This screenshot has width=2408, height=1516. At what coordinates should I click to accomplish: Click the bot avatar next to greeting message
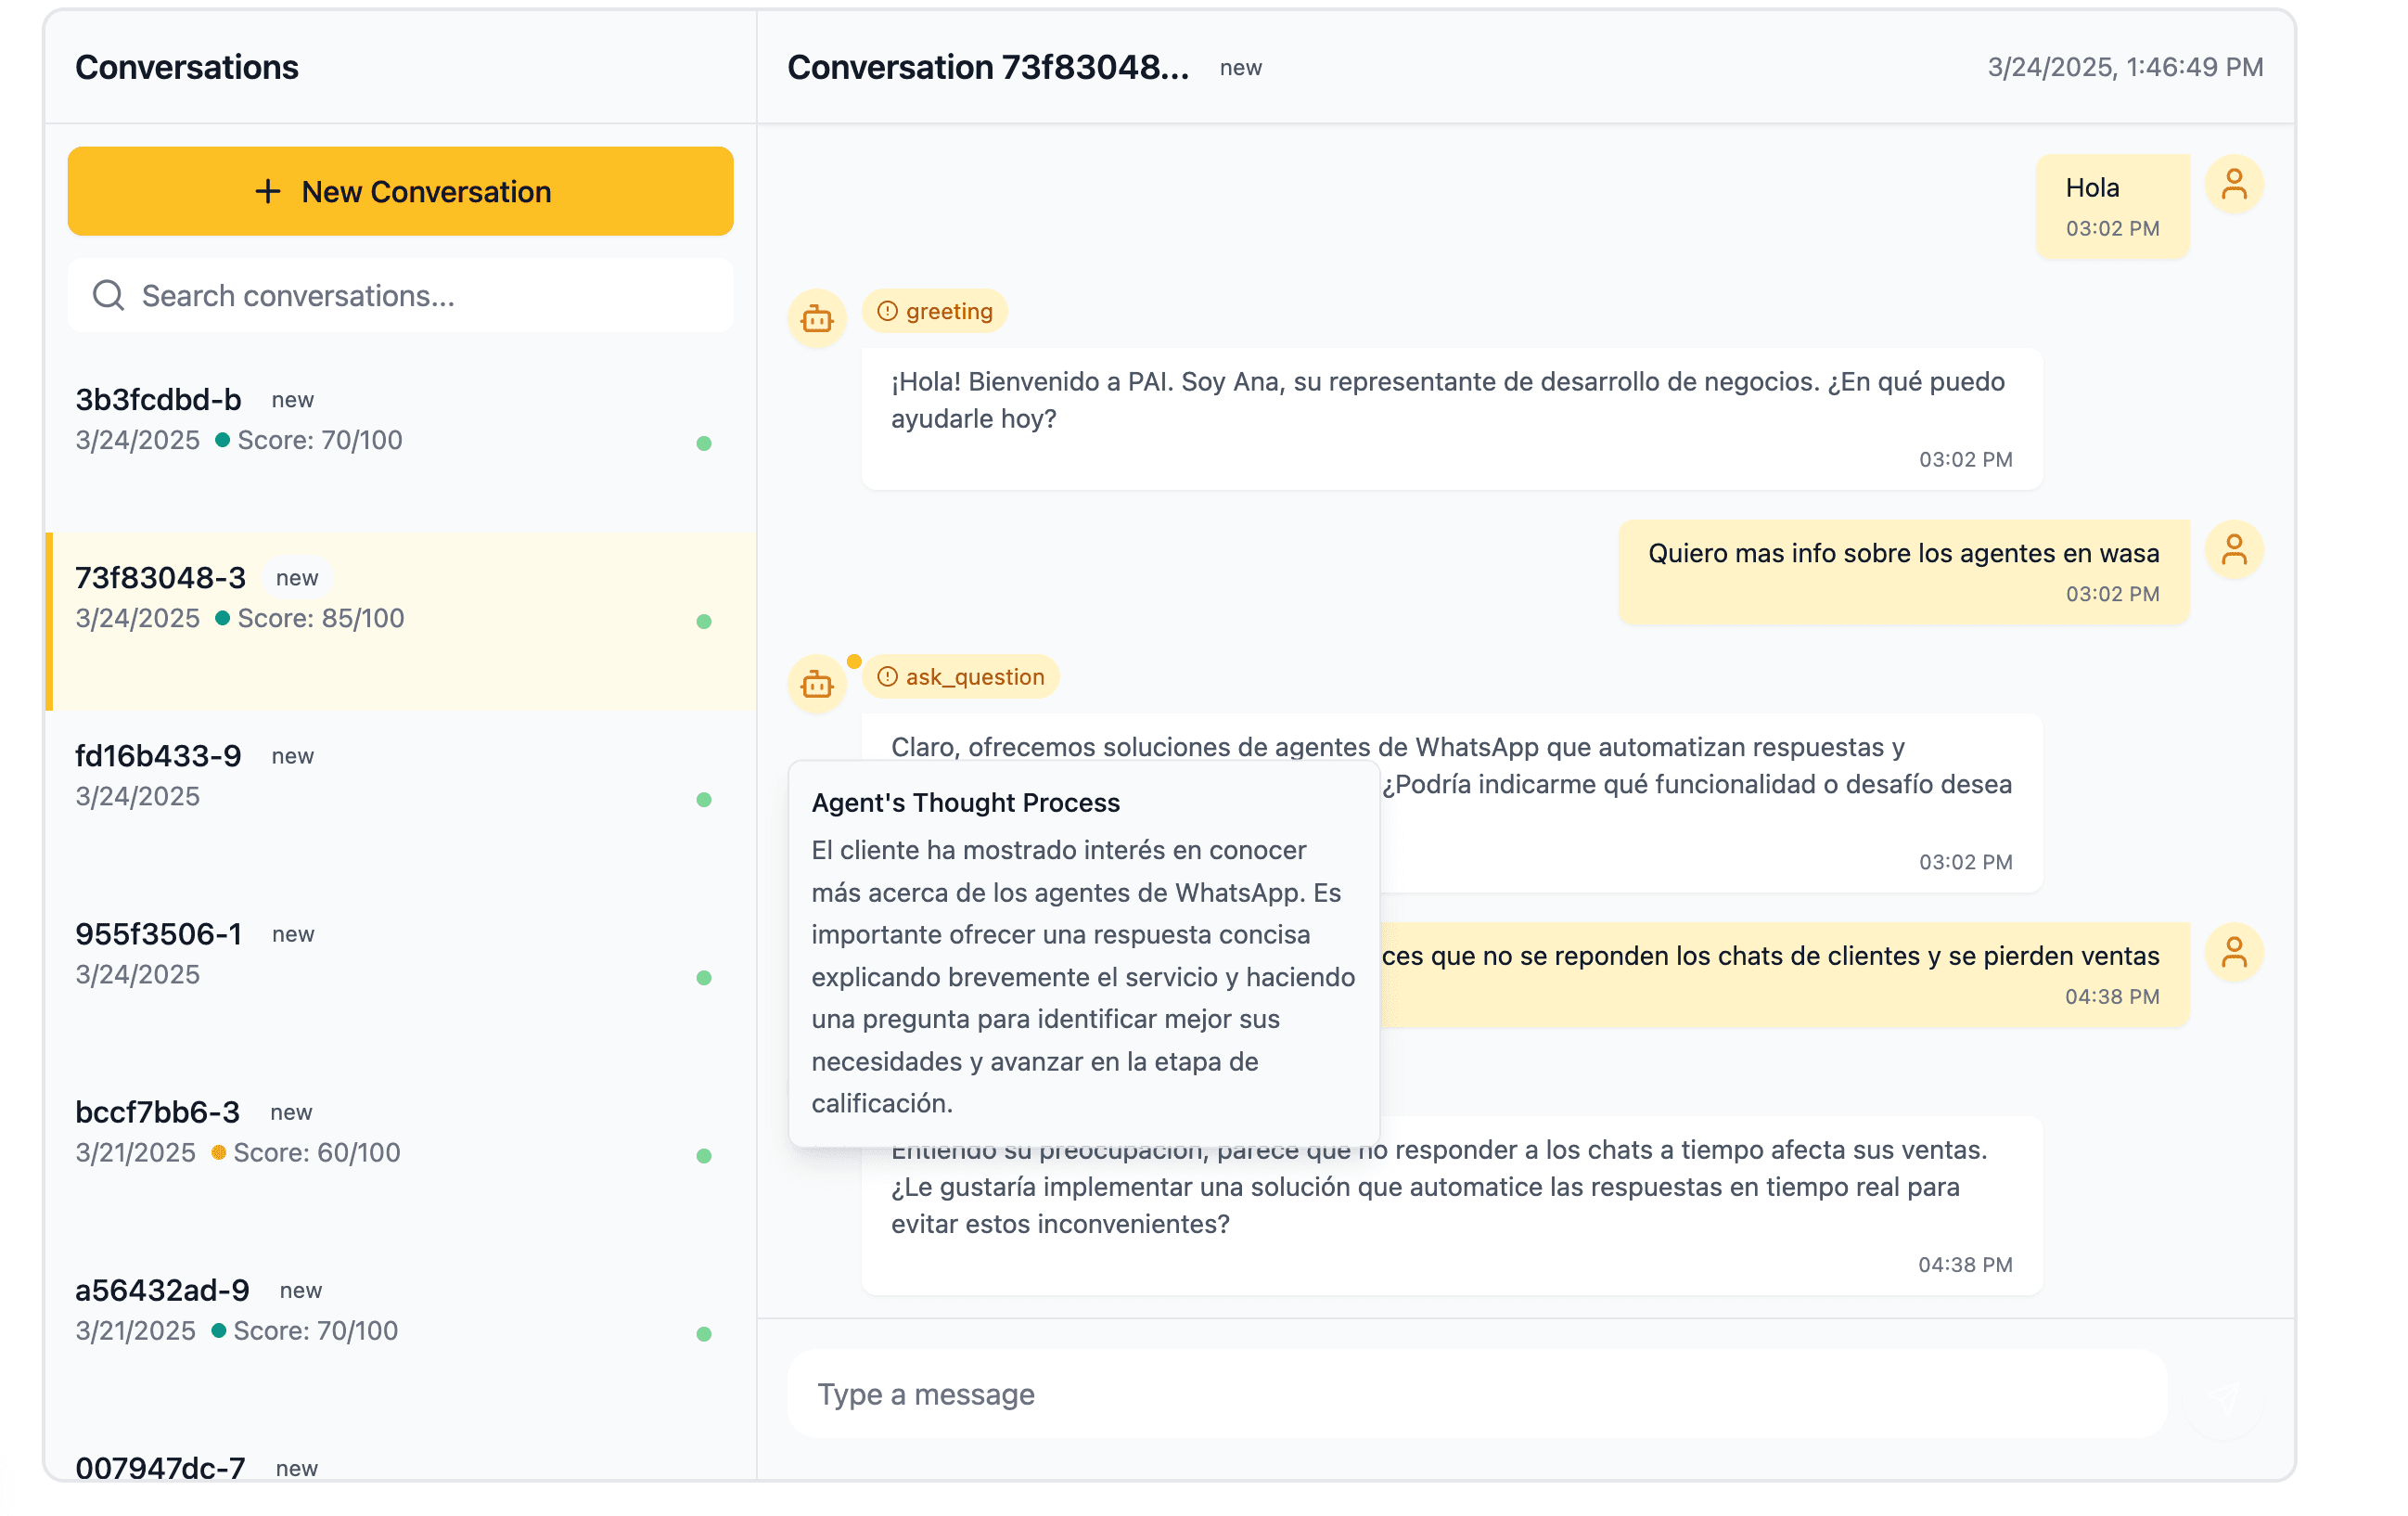coord(816,319)
